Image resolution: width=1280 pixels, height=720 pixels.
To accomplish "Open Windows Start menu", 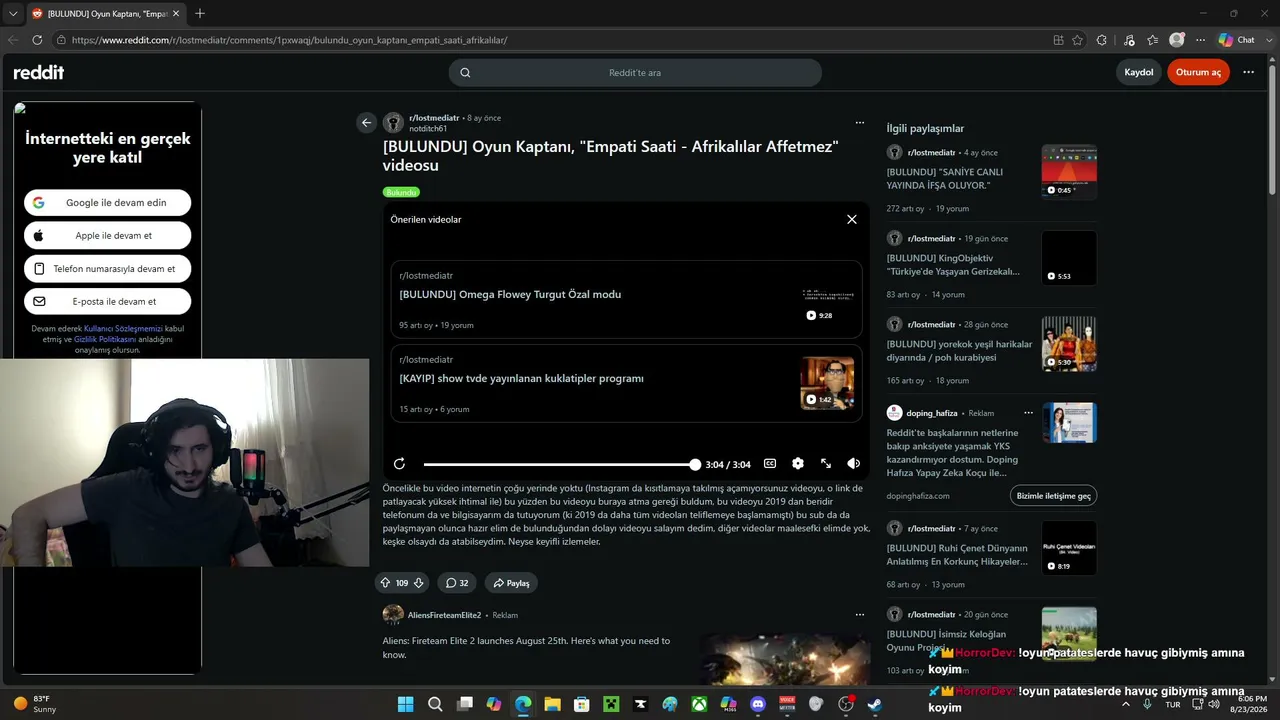I will click(405, 704).
